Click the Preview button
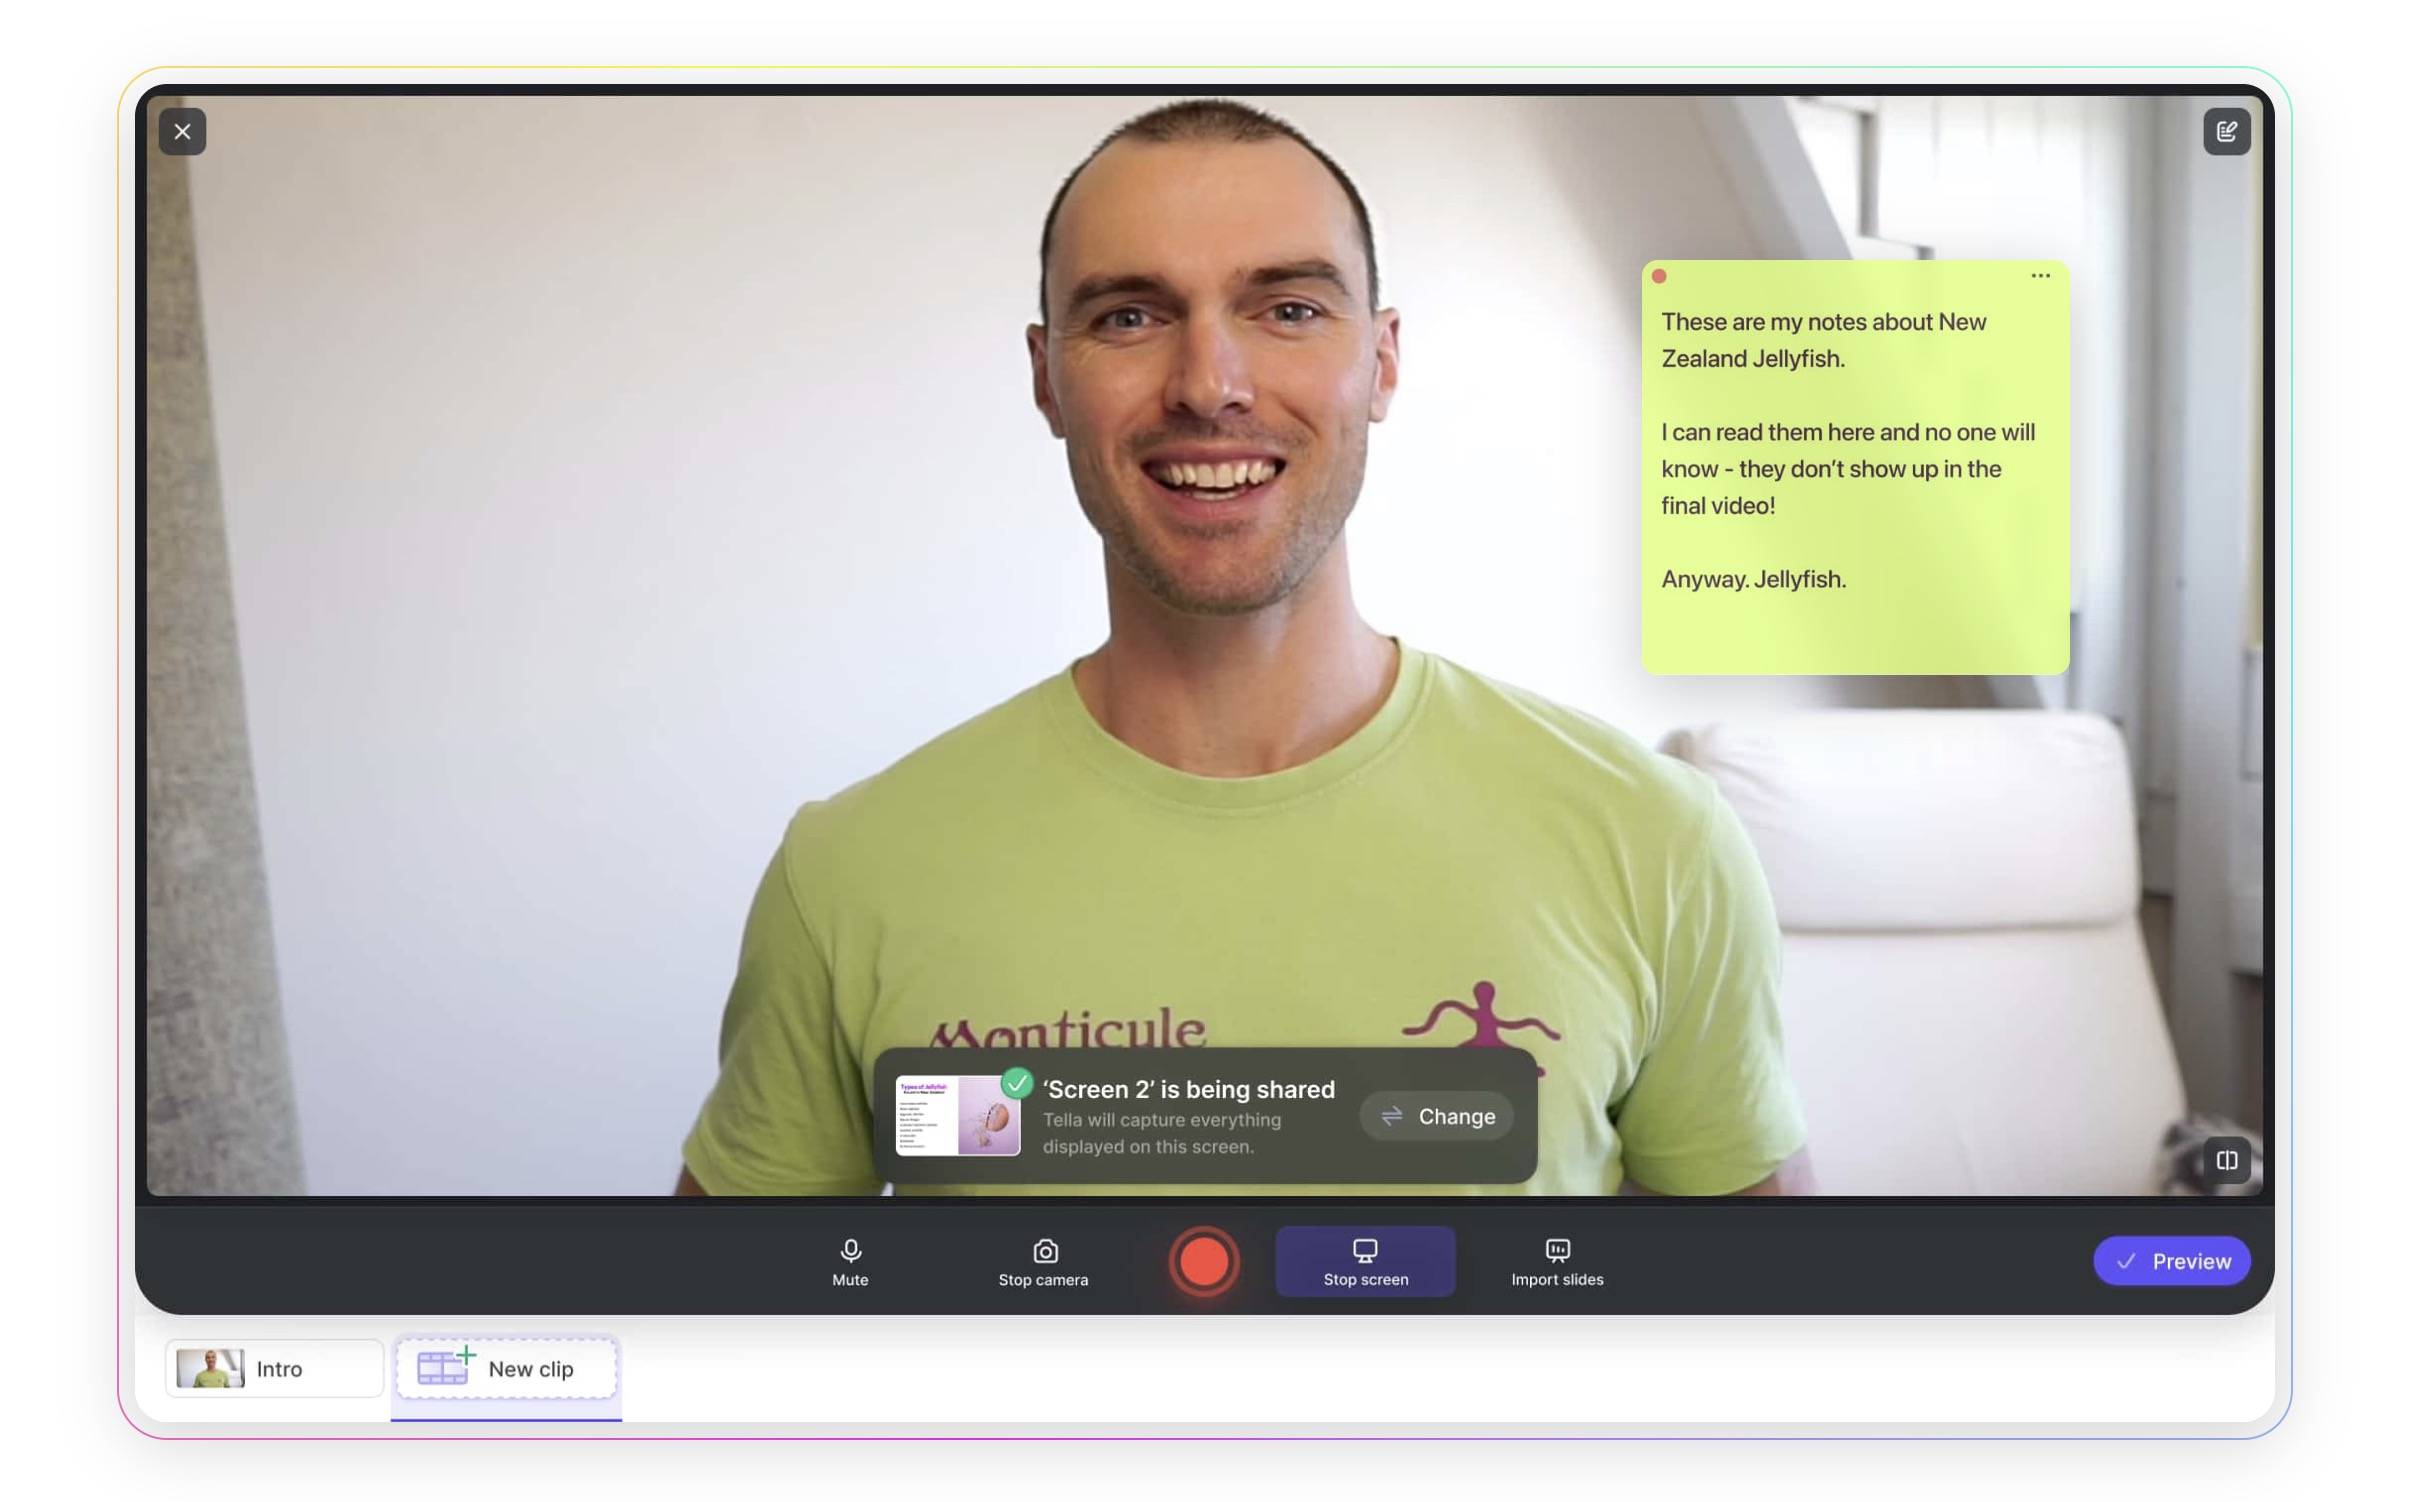2416x1502 pixels. click(x=2171, y=1261)
